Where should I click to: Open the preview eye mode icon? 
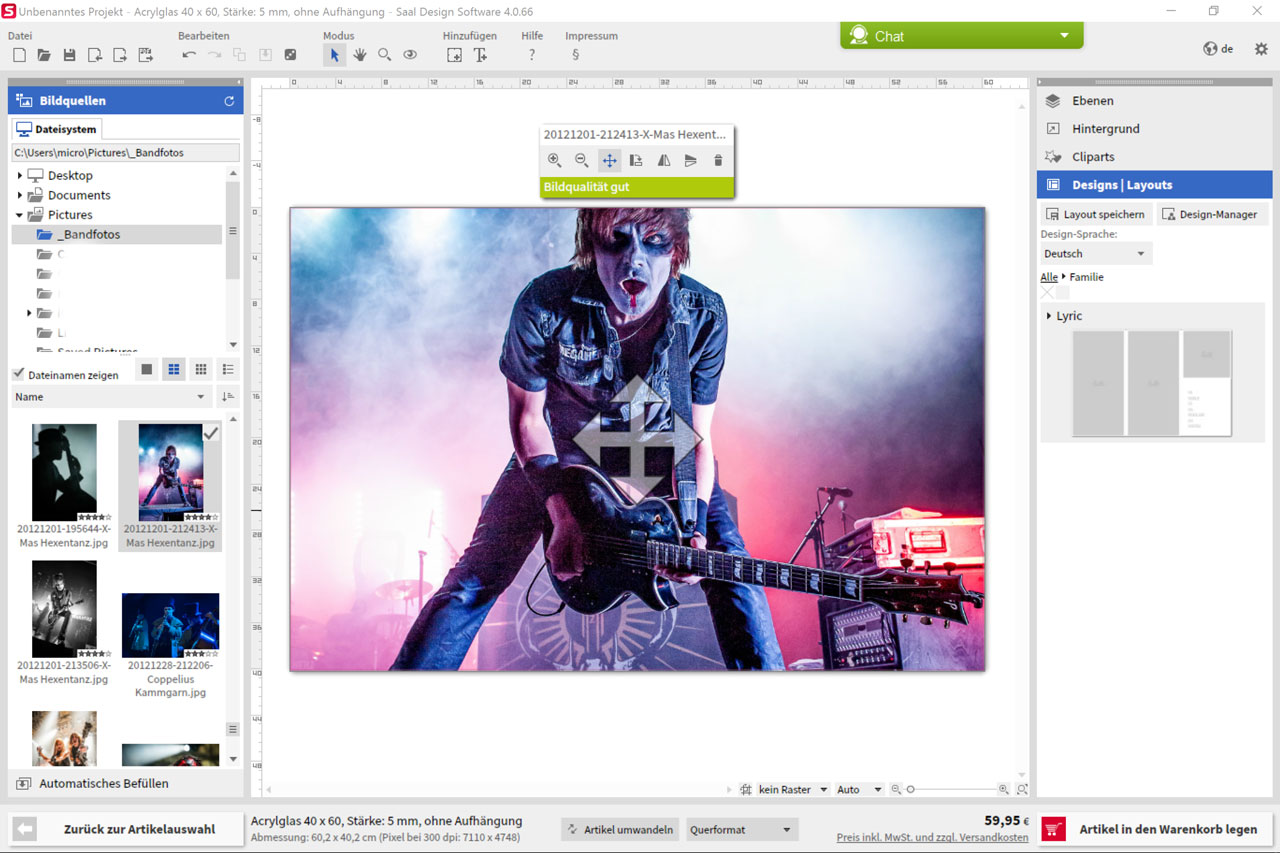pyautogui.click(x=410, y=55)
